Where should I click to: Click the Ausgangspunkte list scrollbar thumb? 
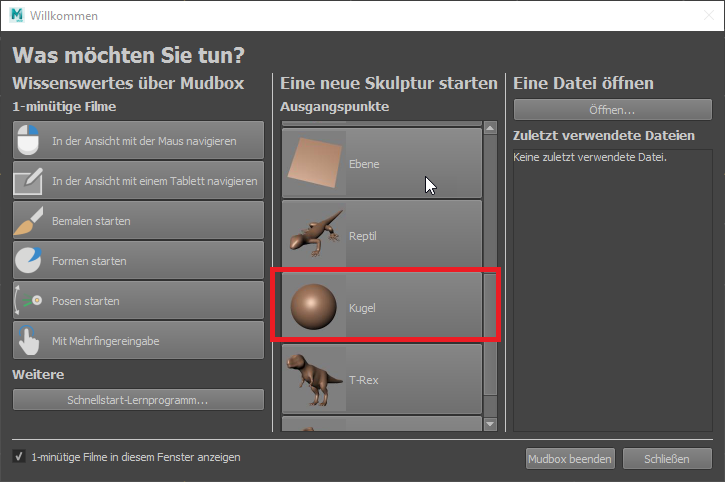pyautogui.click(x=490, y=334)
